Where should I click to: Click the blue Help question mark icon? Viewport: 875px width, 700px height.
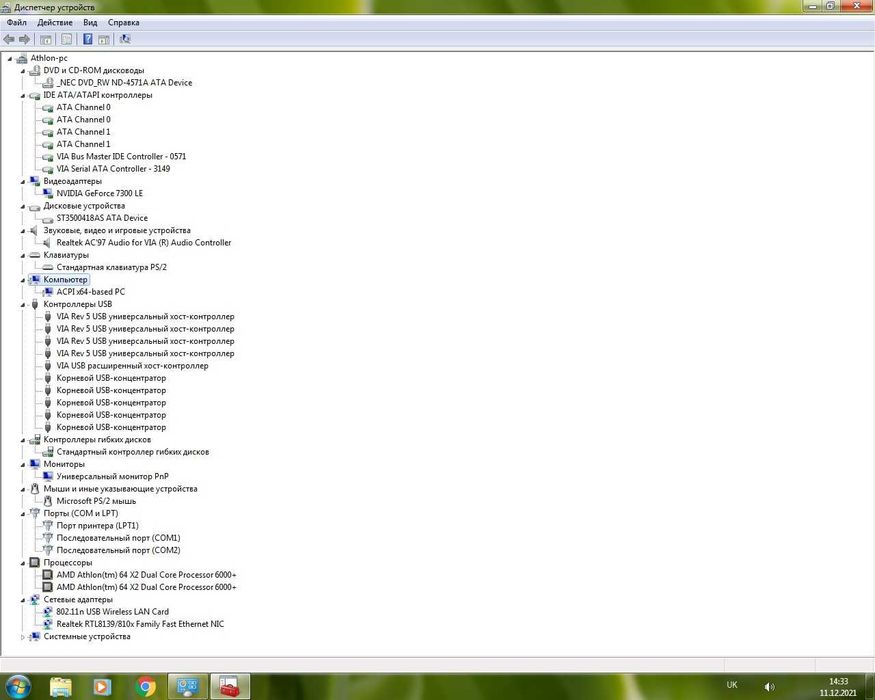(88, 39)
